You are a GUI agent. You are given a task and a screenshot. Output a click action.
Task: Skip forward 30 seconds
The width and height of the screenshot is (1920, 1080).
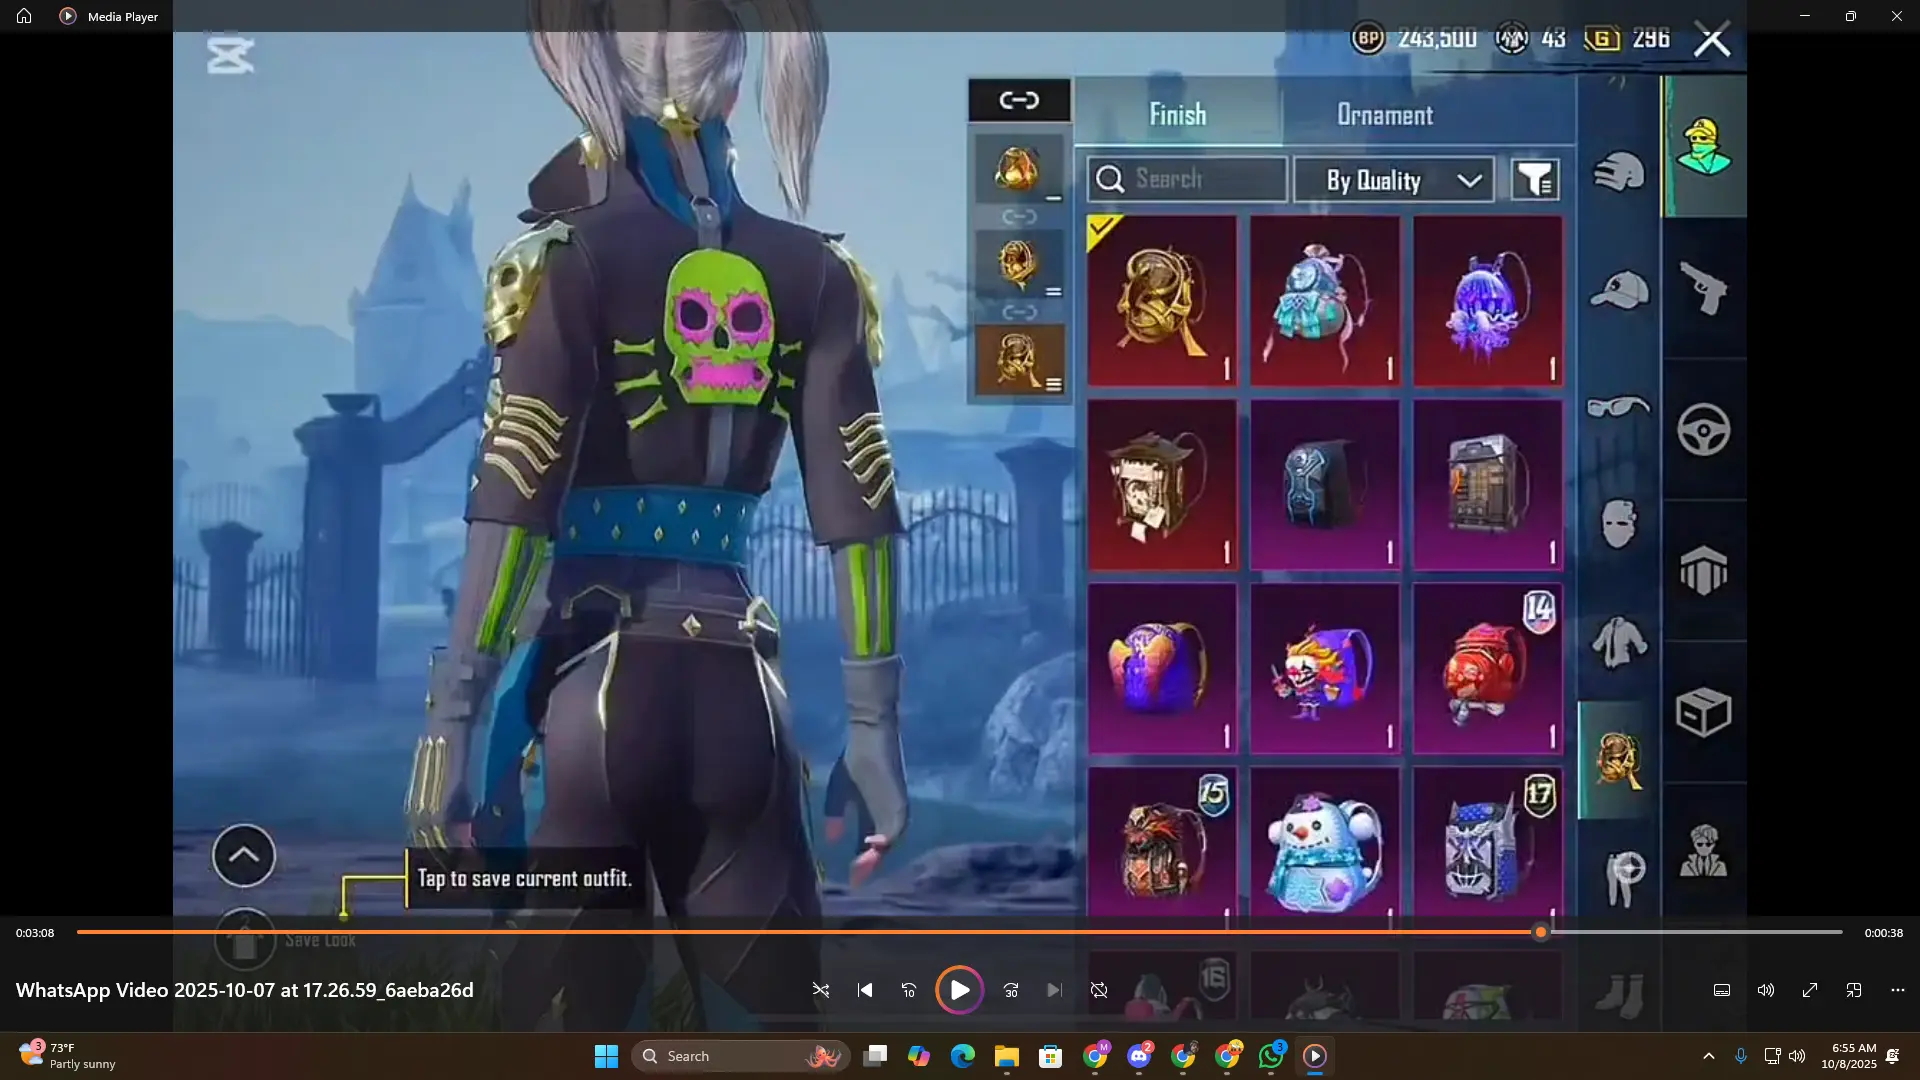1011,990
